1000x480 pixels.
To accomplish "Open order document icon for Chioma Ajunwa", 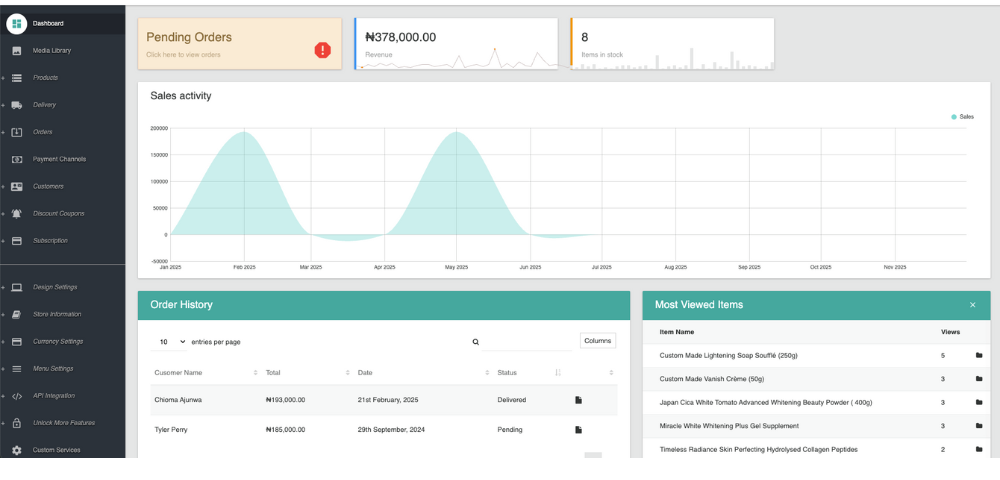I will (578, 400).
